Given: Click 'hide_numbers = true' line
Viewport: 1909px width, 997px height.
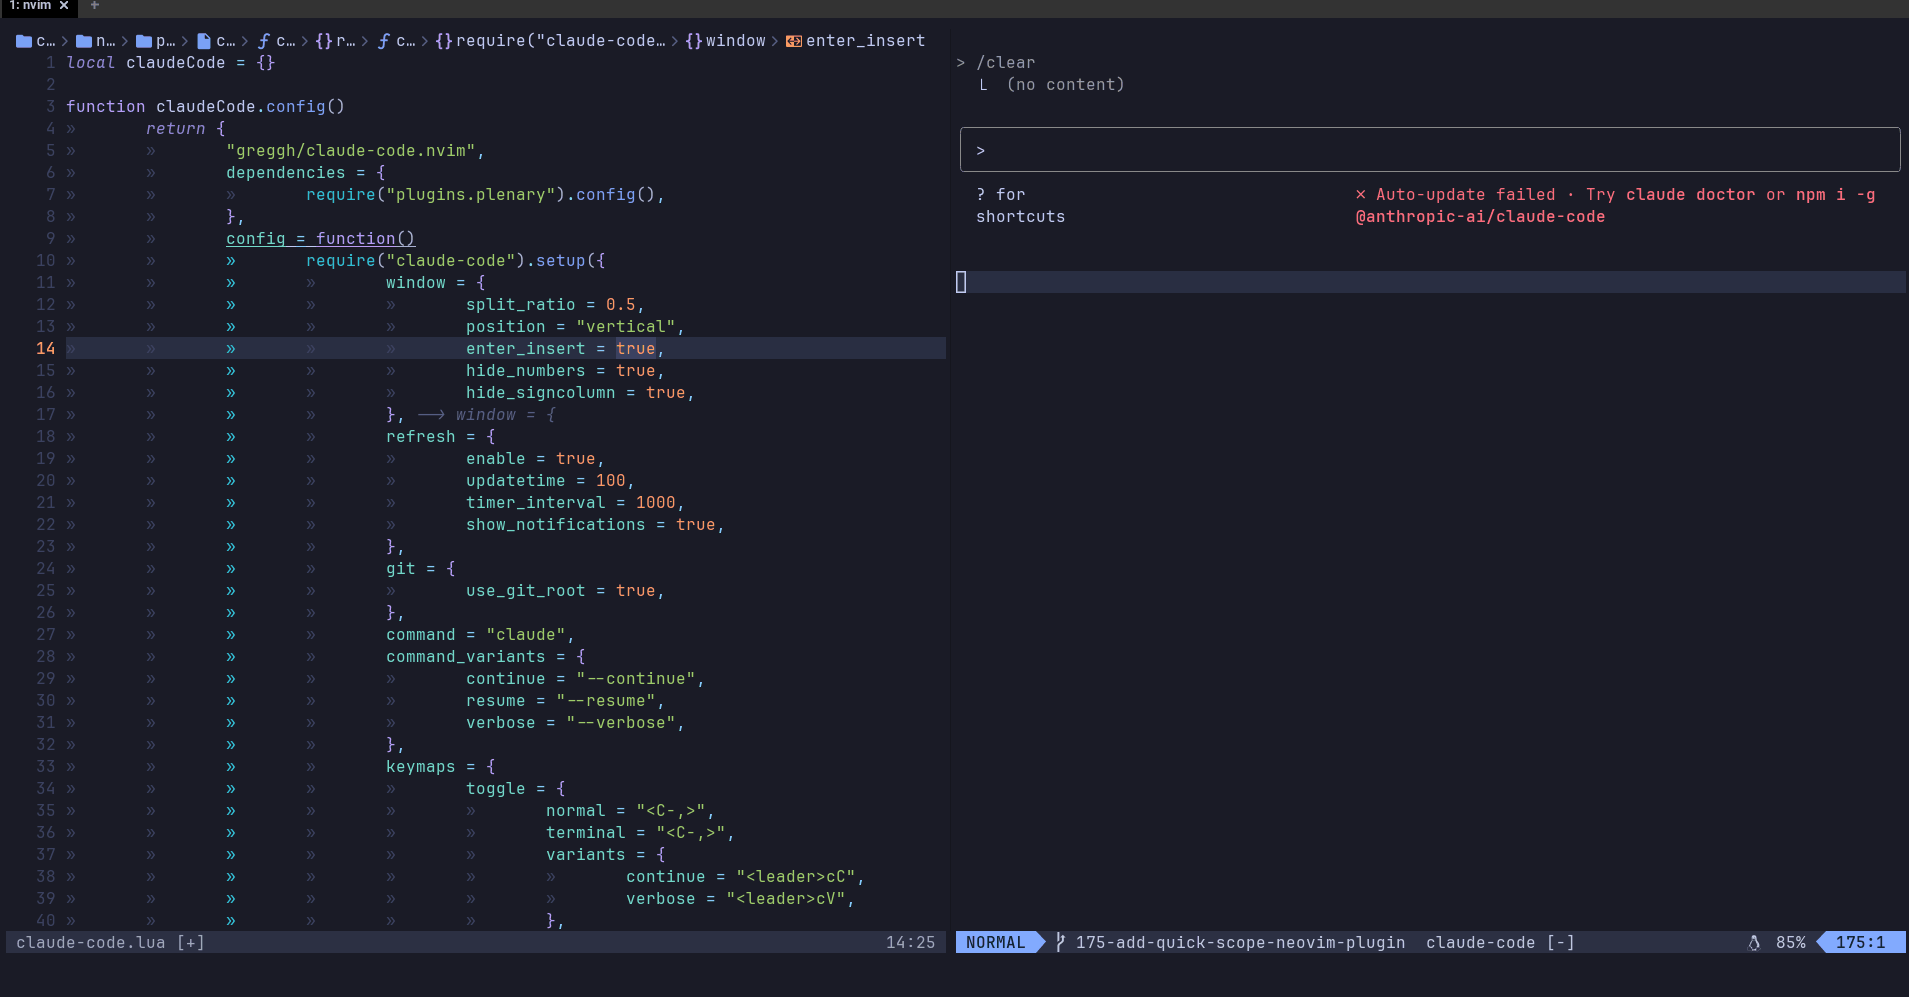Looking at the screenshot, I should 561,371.
